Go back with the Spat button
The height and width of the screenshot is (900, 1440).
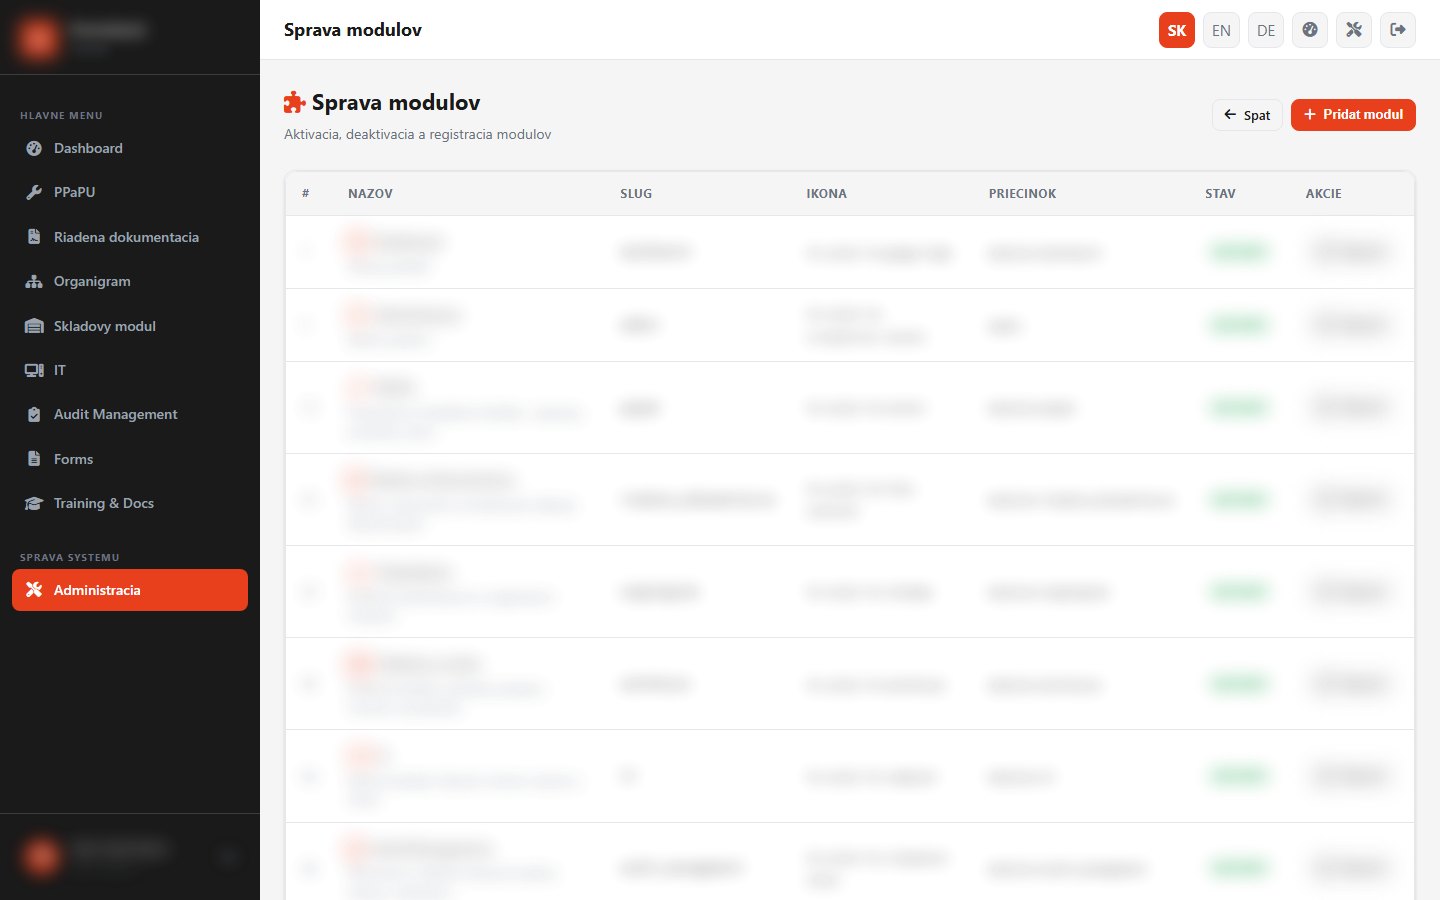1247,115
